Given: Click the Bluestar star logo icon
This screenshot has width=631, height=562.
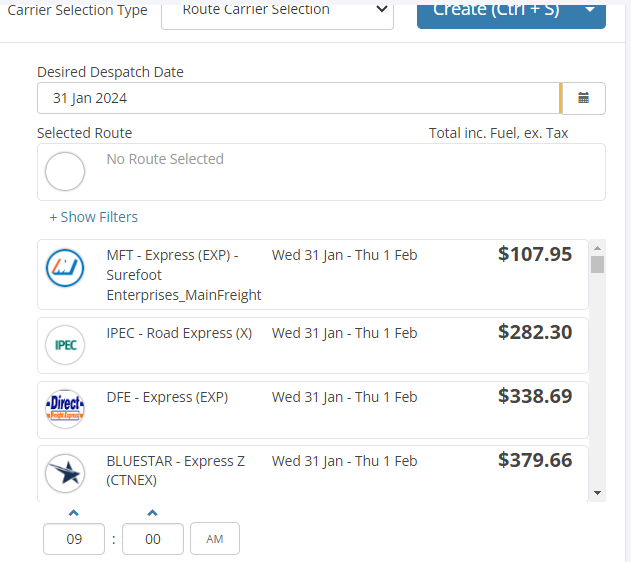Looking at the screenshot, I should click(x=65, y=472).
